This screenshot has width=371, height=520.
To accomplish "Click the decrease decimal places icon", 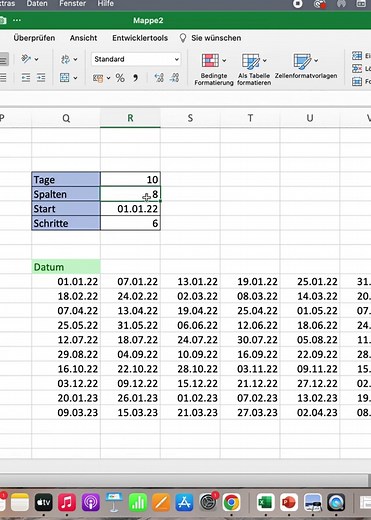I will 174,78.
